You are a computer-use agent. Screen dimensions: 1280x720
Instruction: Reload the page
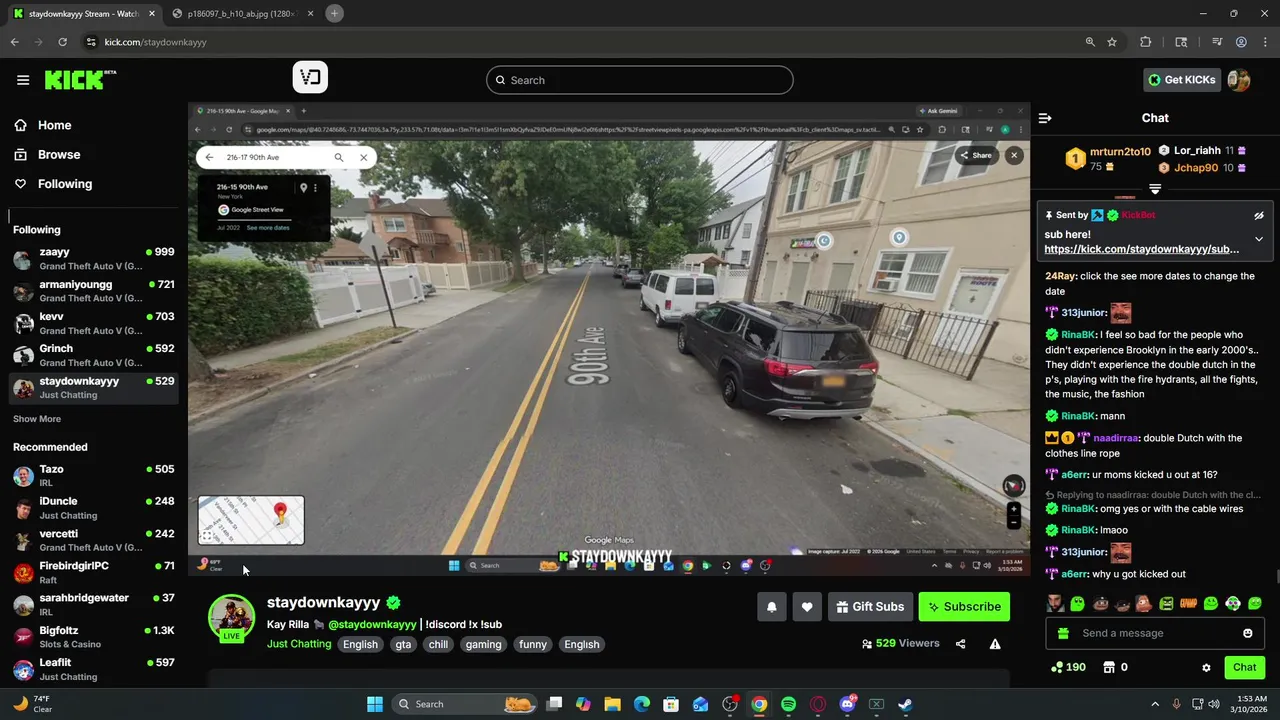(62, 42)
